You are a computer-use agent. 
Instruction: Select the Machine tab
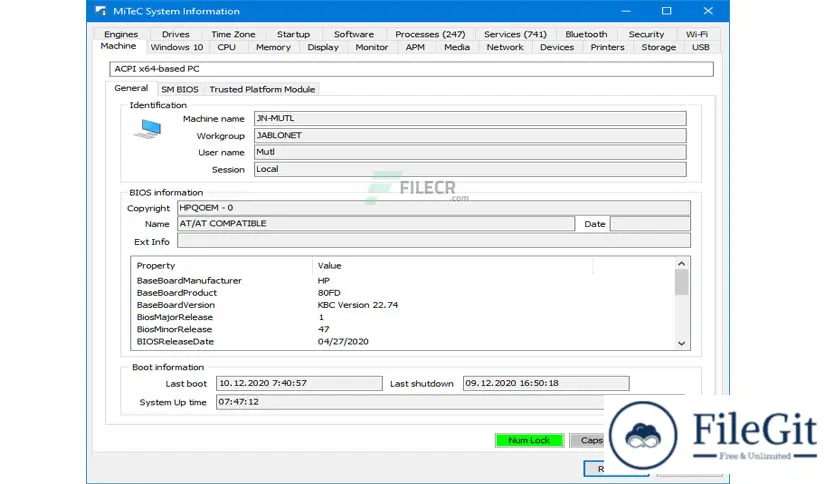(118, 46)
